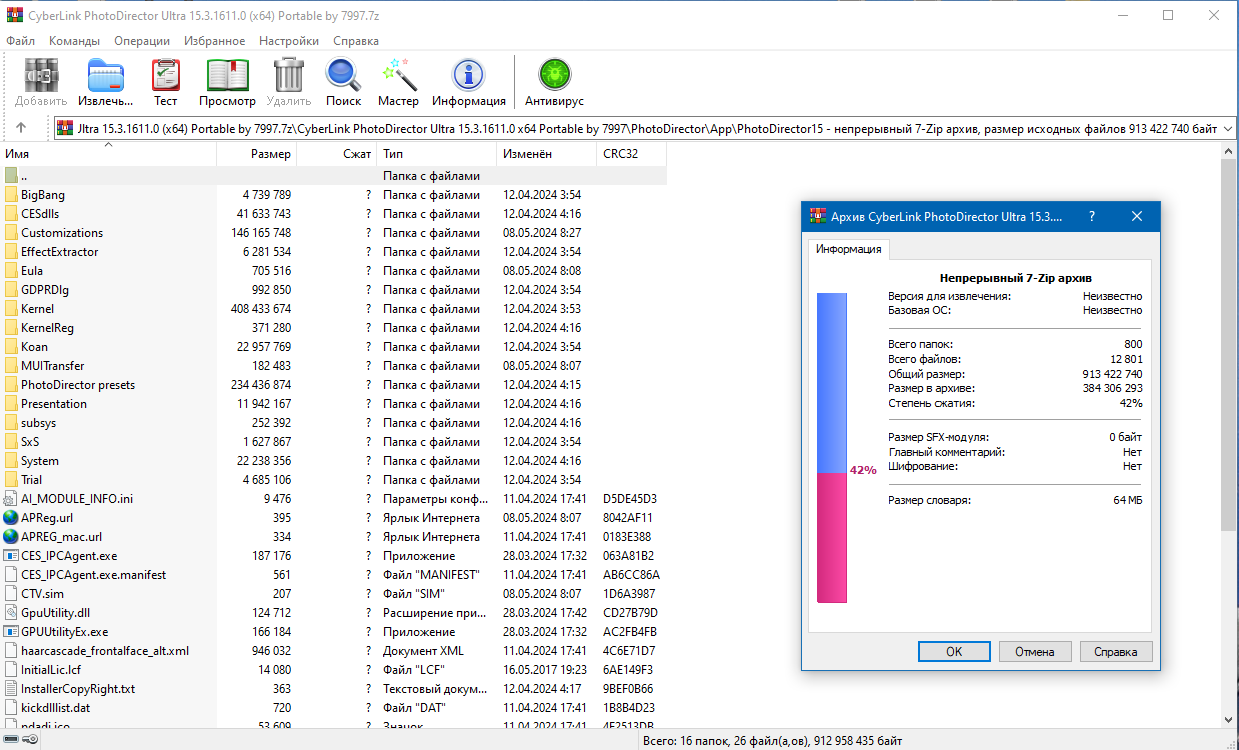Click the Удалить (Delete) trash icon
1239x750 pixels.
pyautogui.click(x=289, y=75)
